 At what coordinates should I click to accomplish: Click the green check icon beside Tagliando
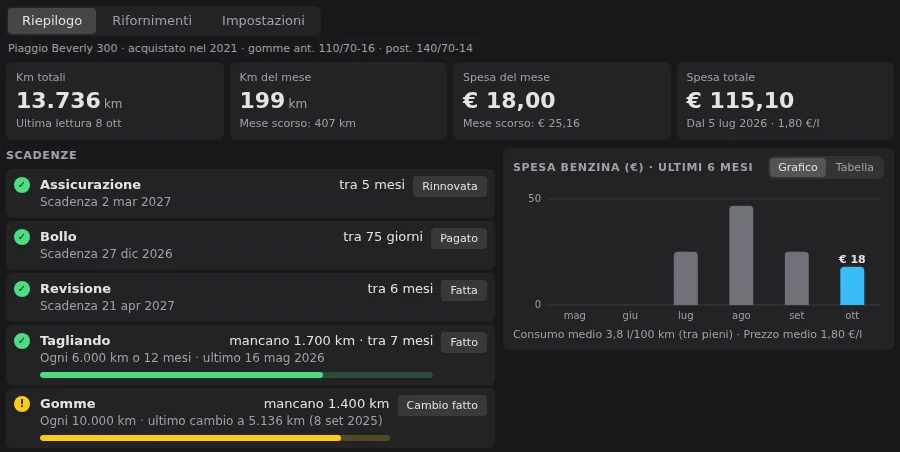(x=22, y=341)
